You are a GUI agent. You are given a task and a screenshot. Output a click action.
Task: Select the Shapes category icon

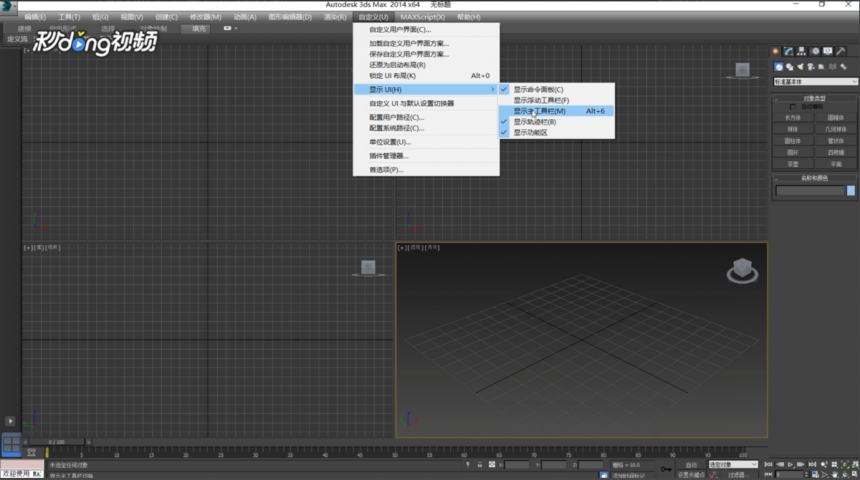tap(790, 67)
